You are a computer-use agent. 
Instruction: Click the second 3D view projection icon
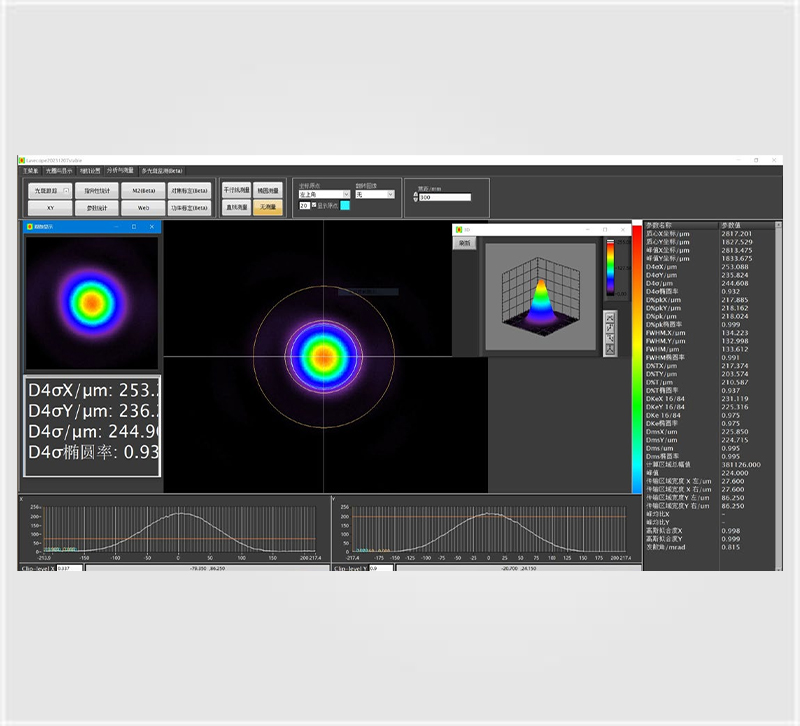[x=610, y=328]
